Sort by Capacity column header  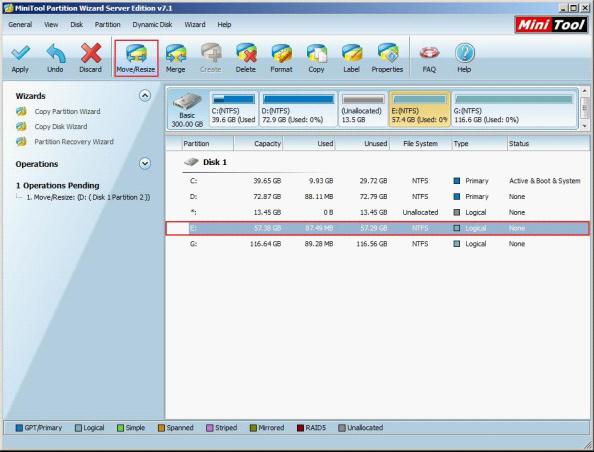point(258,144)
